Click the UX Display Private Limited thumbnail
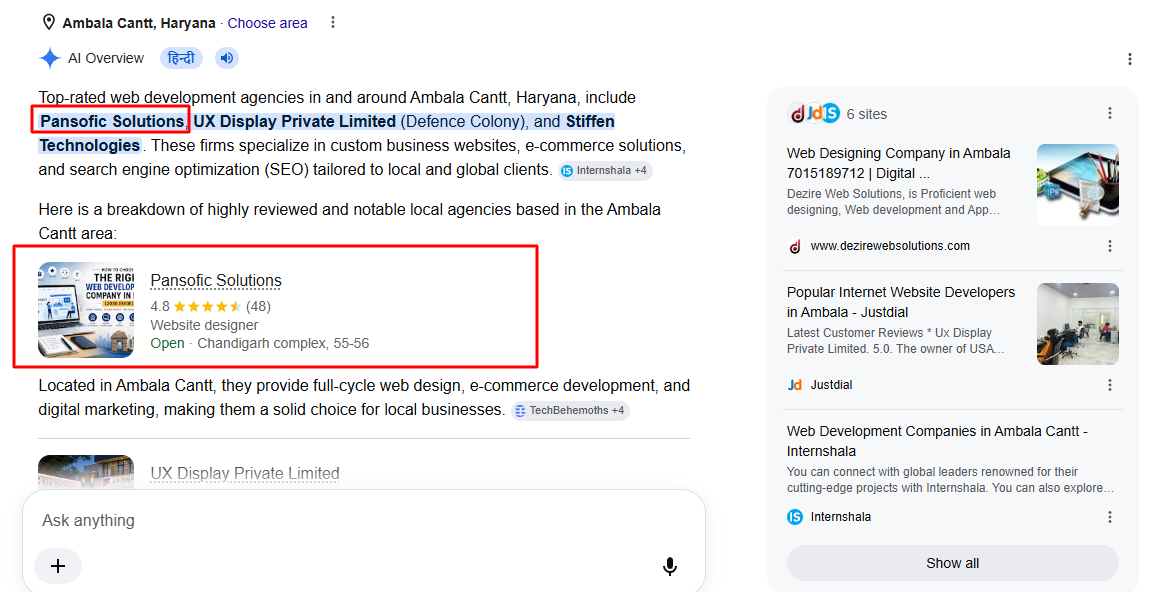Screen dimensions: 1152x592 [x=86, y=472]
